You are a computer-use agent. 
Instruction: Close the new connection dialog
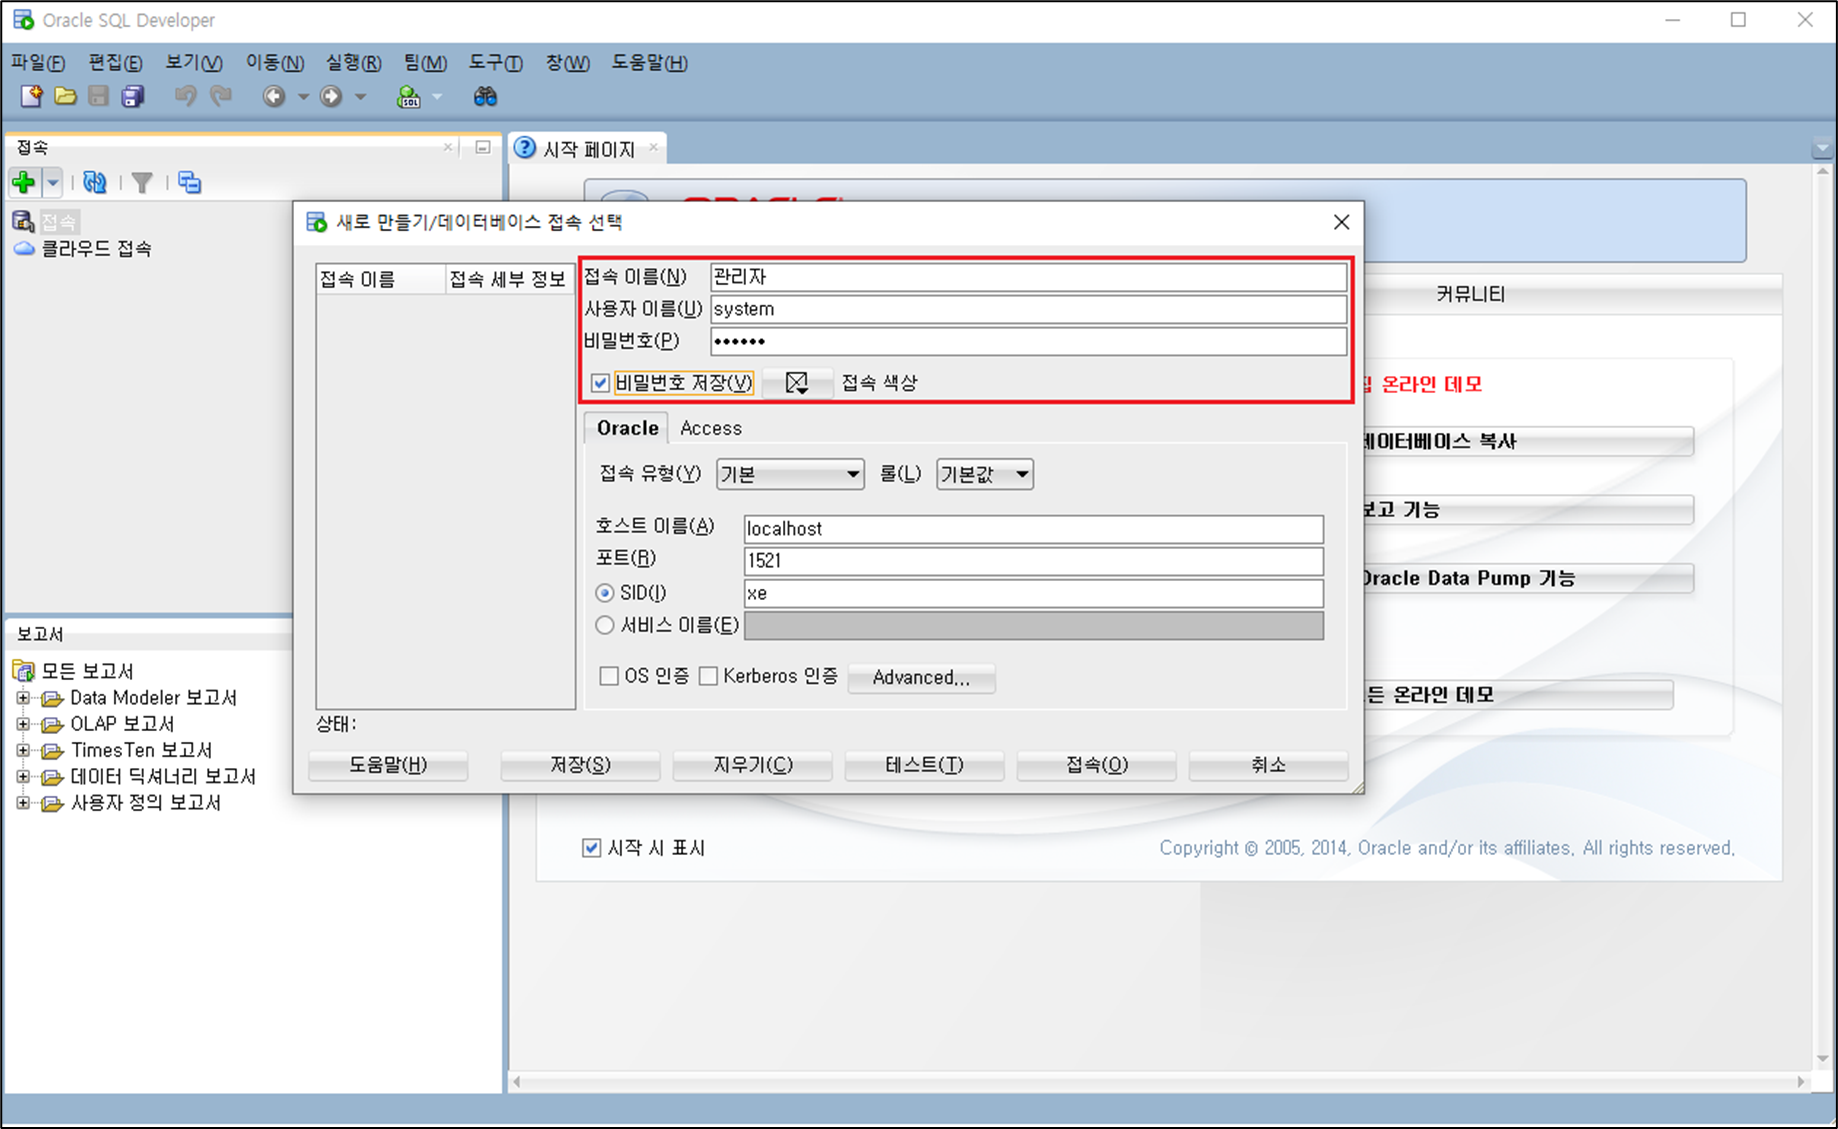(x=1342, y=222)
